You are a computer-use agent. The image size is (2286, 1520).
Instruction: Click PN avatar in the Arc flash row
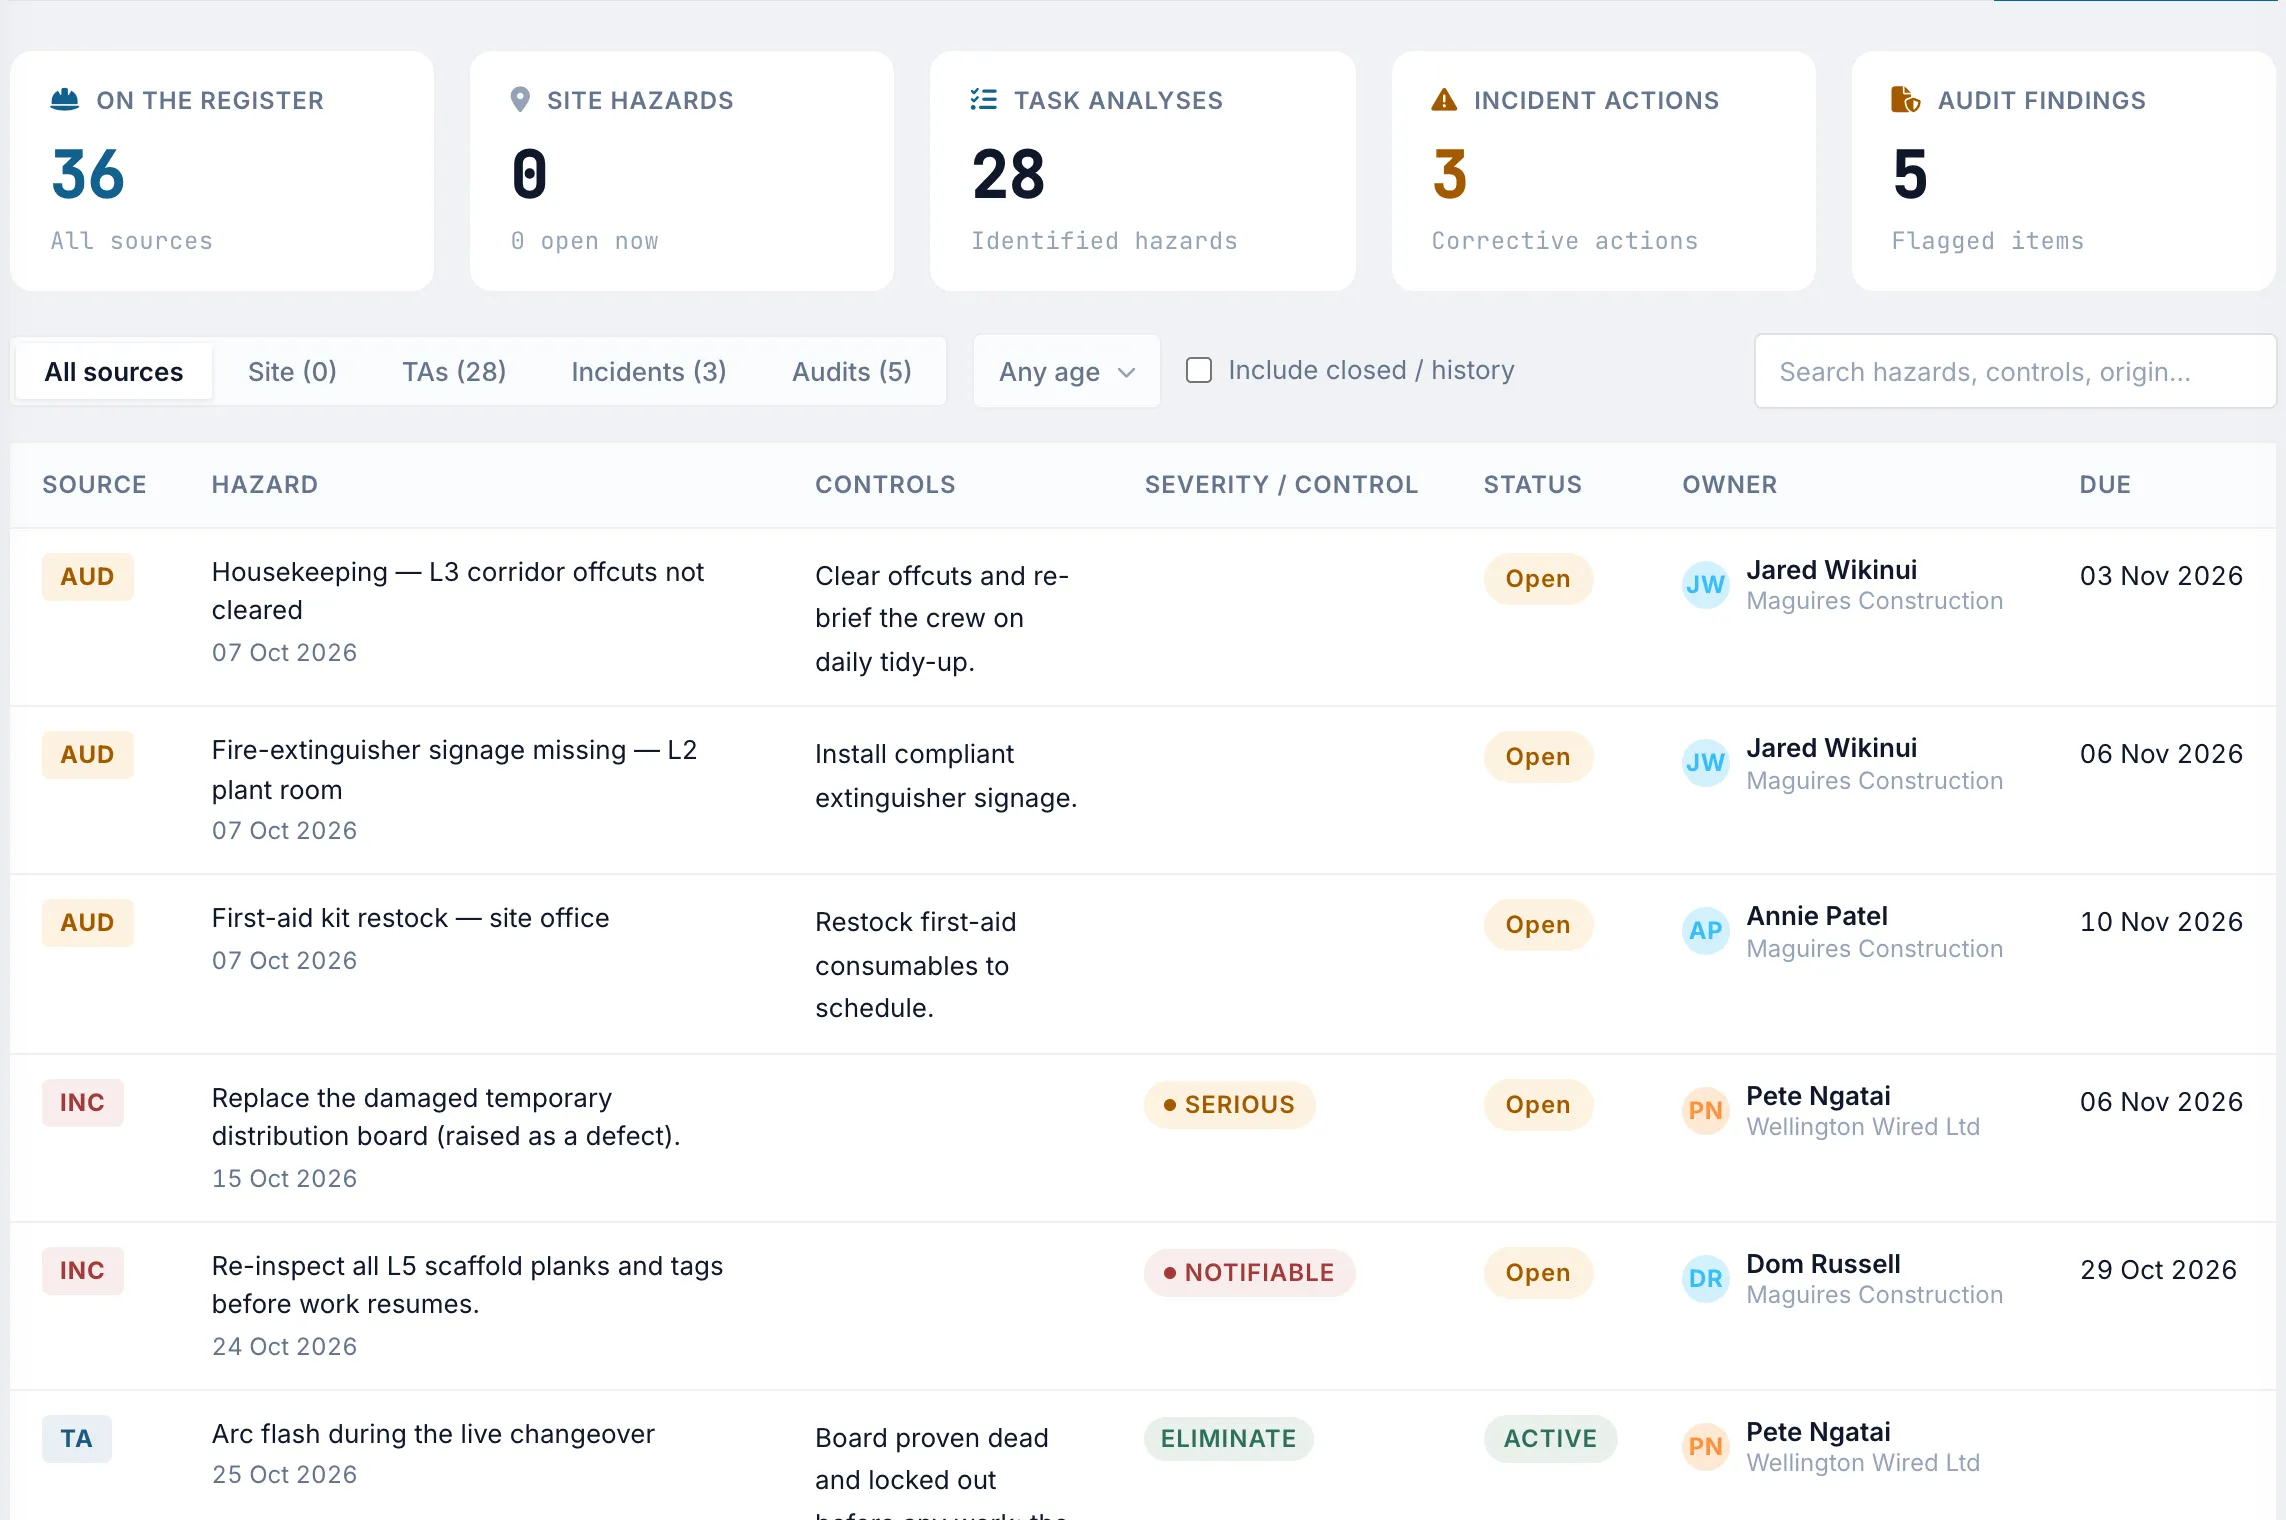pyautogui.click(x=1705, y=1447)
